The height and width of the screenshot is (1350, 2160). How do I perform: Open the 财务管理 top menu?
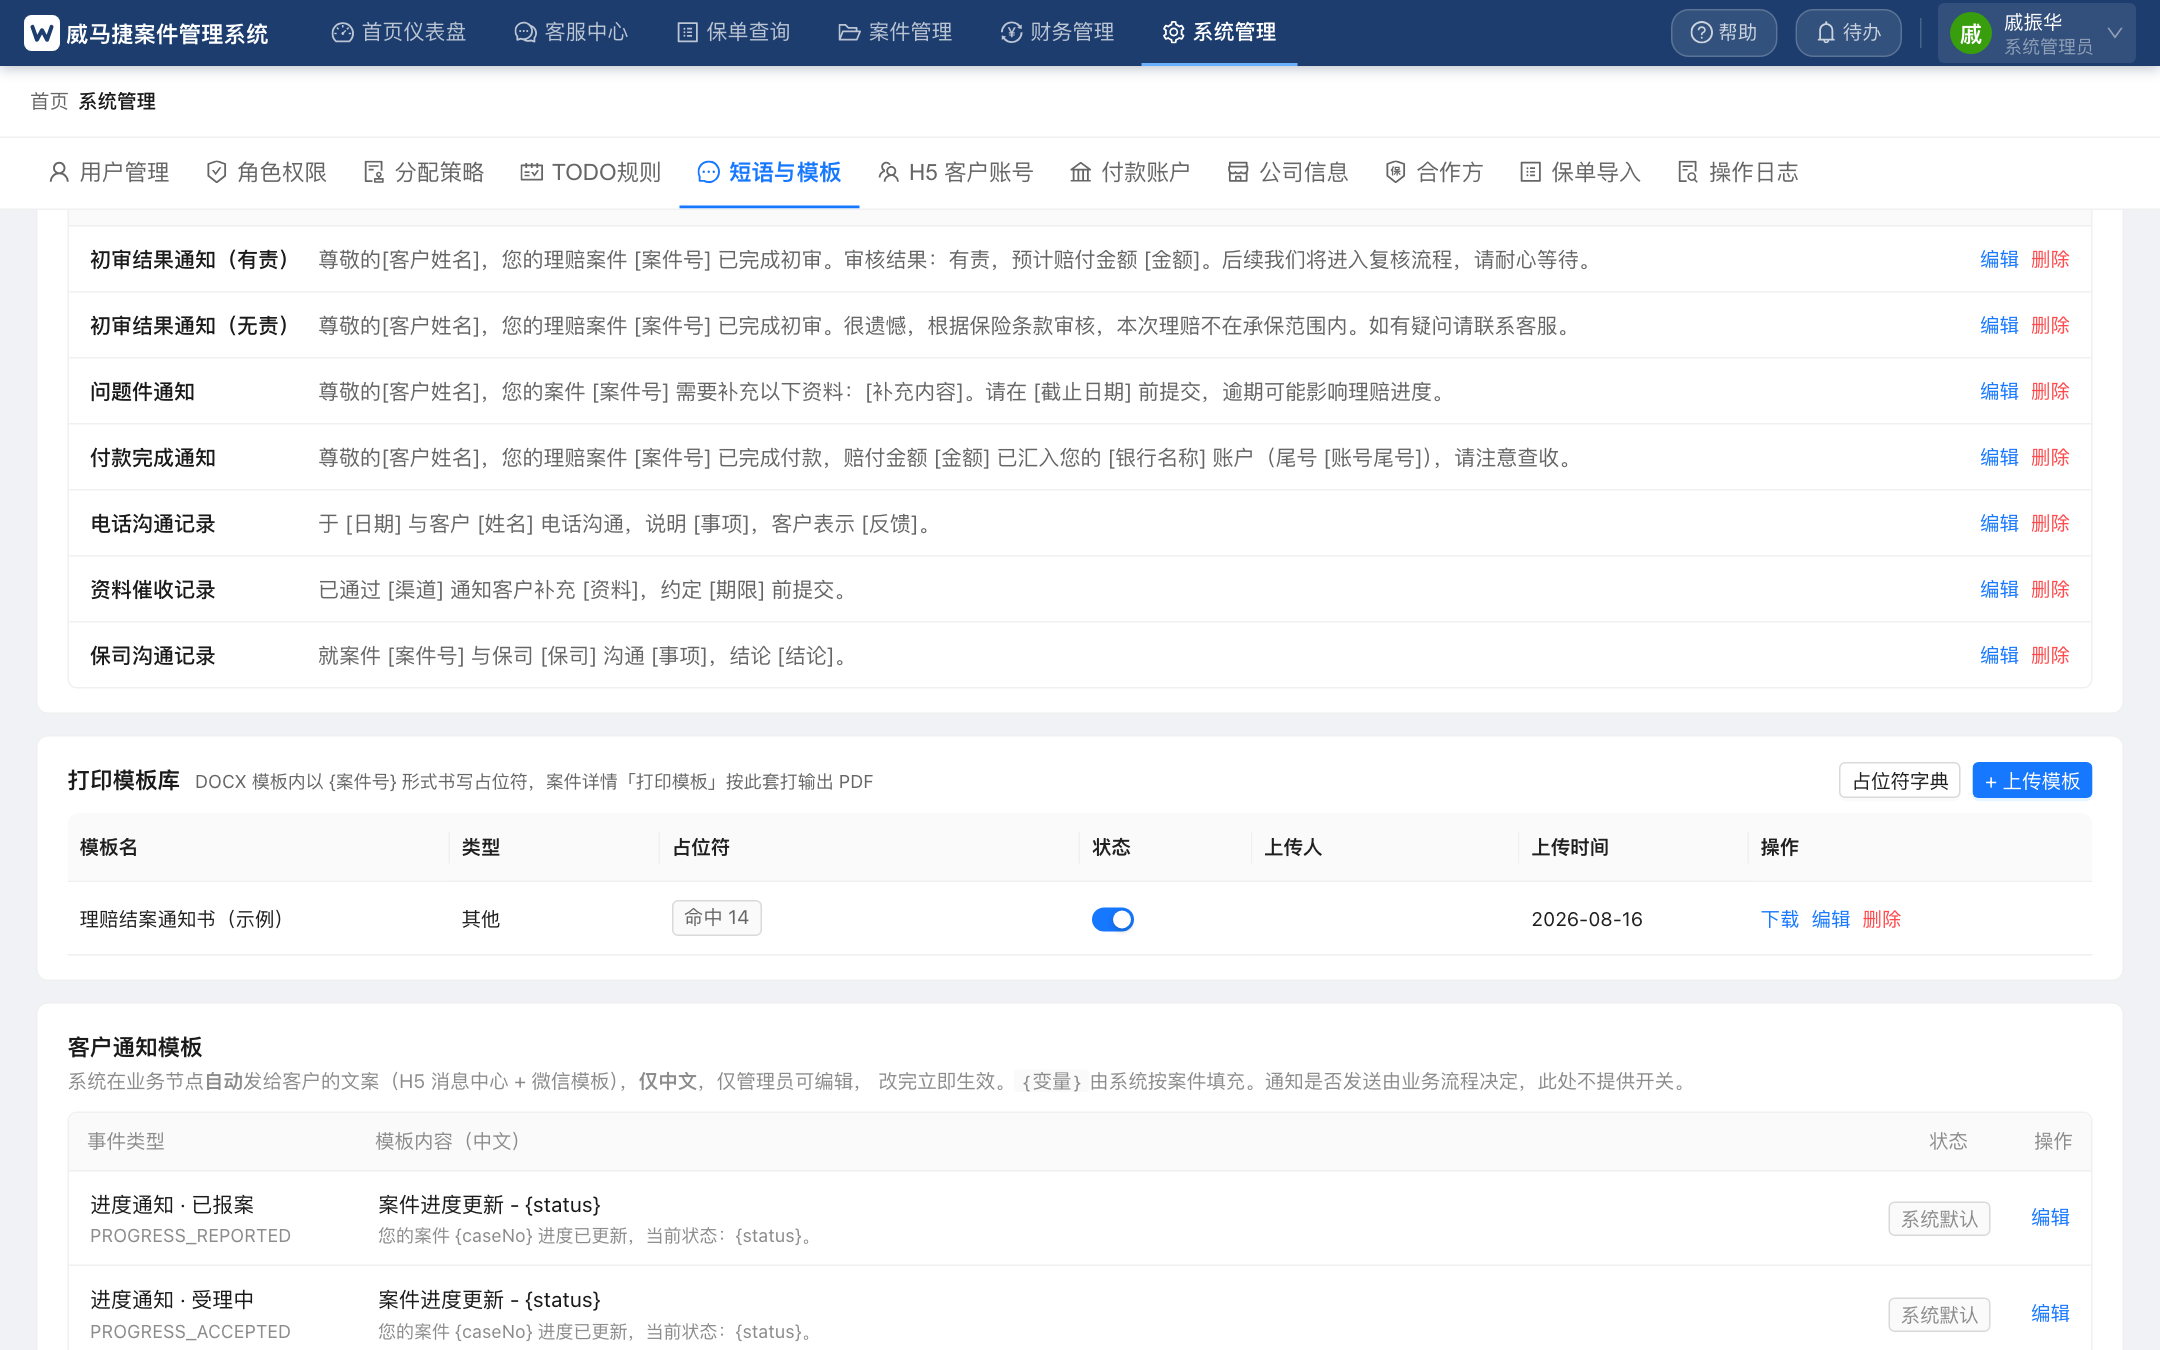tap(1057, 33)
